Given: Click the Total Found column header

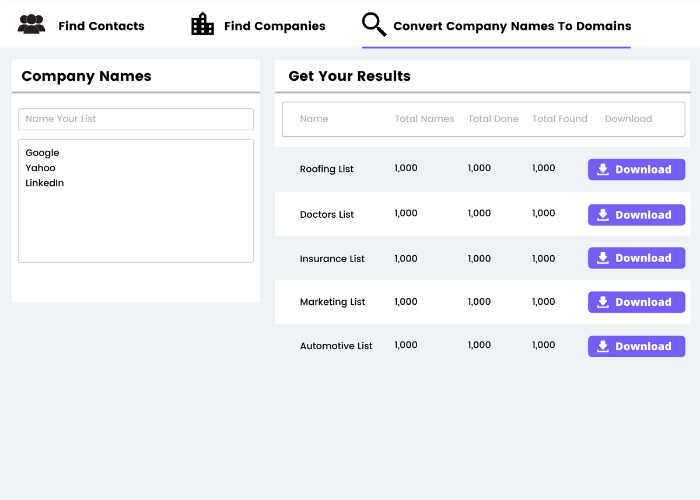Looking at the screenshot, I should (x=560, y=119).
